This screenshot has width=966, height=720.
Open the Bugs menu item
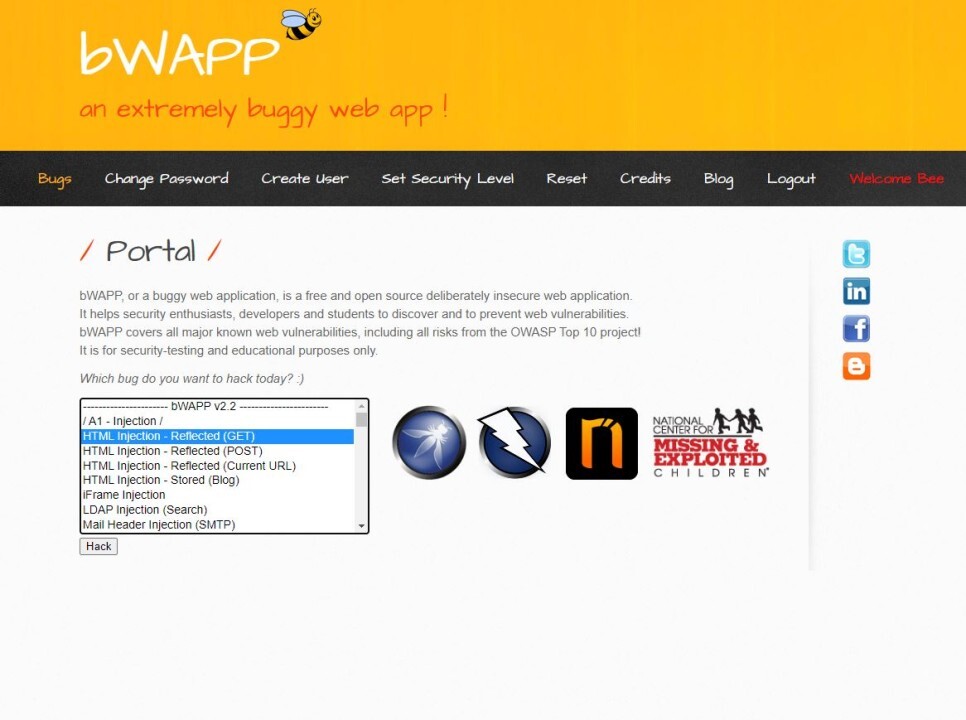point(54,179)
